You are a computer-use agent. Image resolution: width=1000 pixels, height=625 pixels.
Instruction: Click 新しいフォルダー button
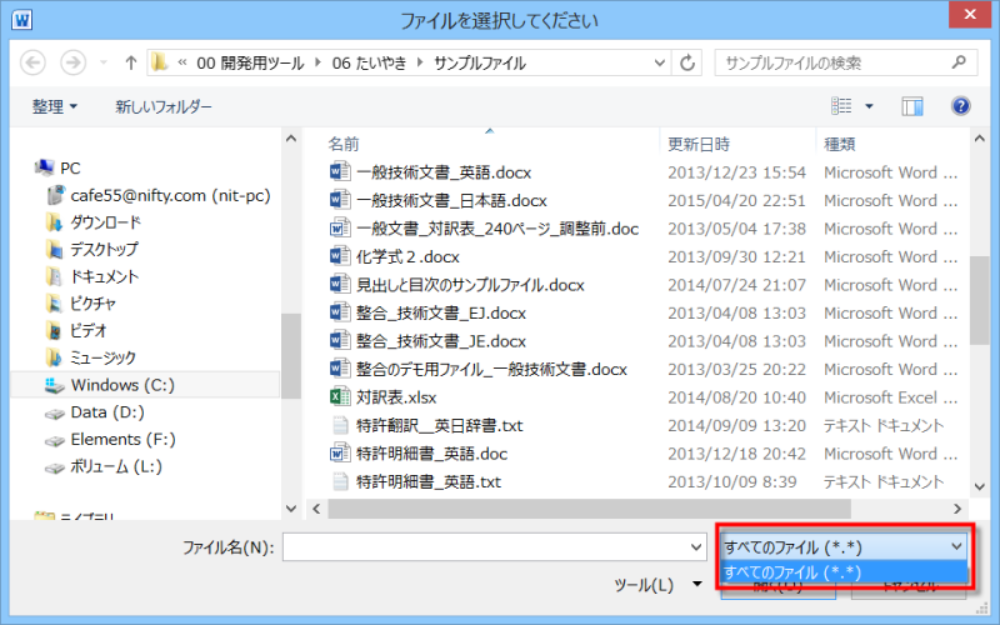[x=163, y=106]
